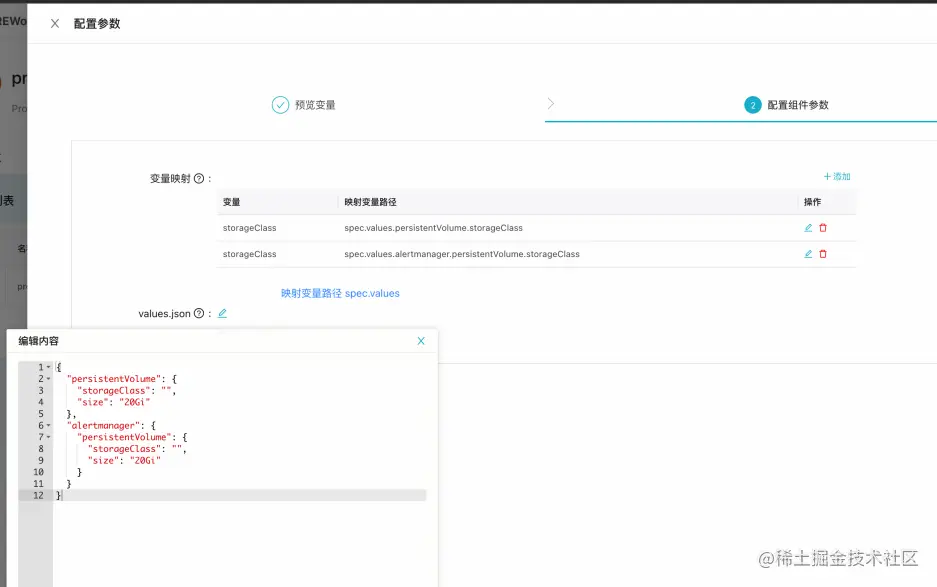Collapse alertmanager fold arrow on line 6

(x=48, y=426)
